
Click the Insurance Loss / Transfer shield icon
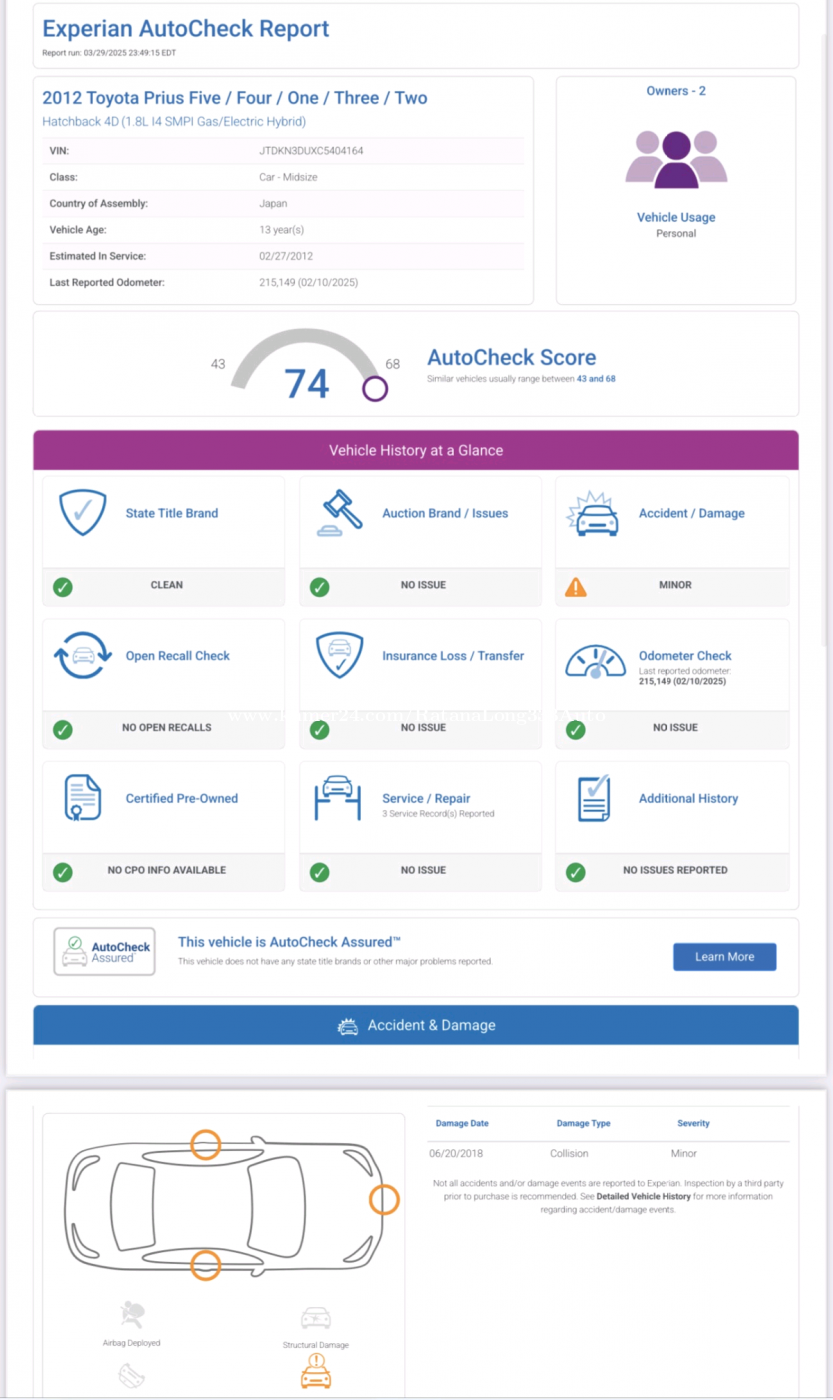tap(340, 656)
